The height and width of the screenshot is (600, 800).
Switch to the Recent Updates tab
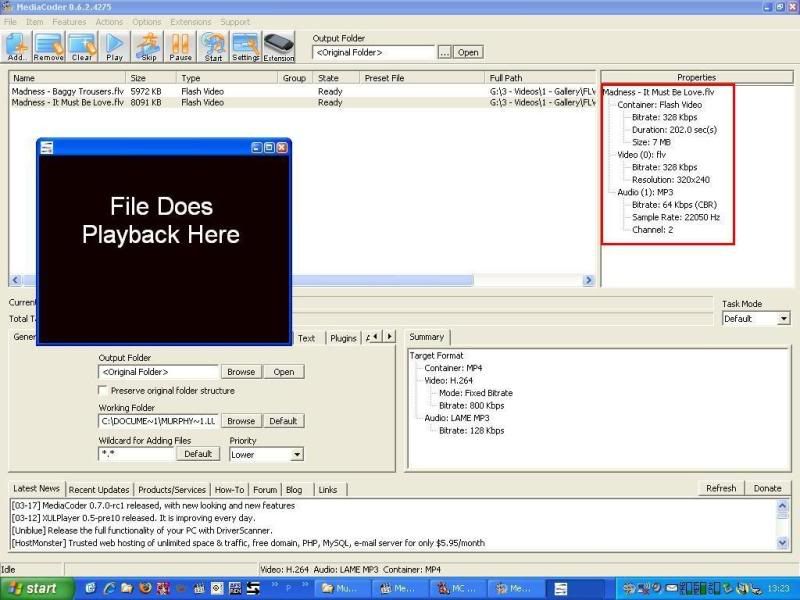click(99, 490)
